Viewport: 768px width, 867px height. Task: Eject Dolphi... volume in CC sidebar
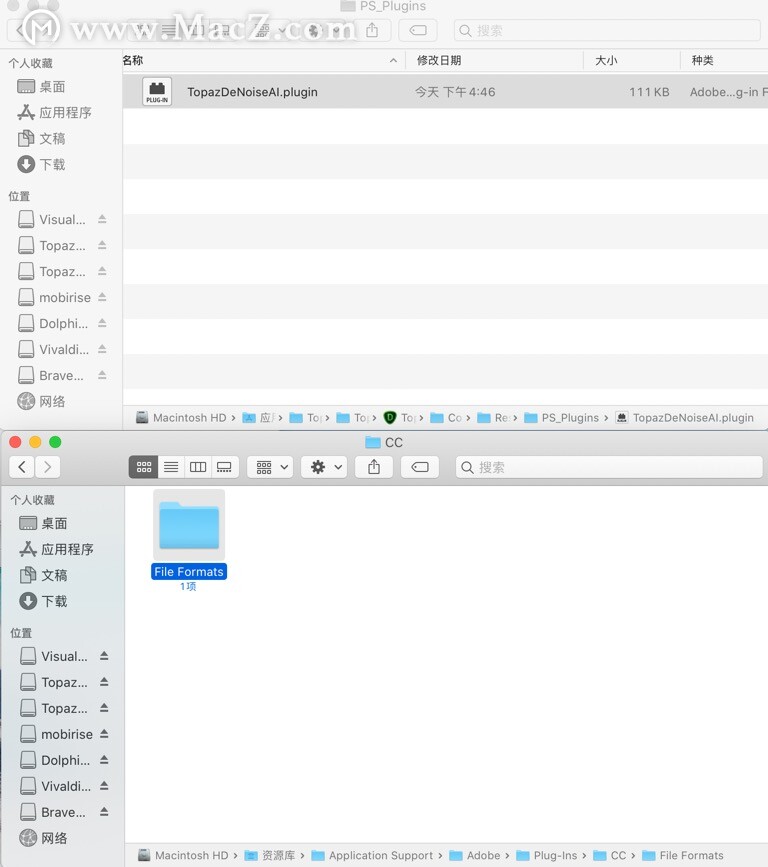pyautogui.click(x=104, y=760)
